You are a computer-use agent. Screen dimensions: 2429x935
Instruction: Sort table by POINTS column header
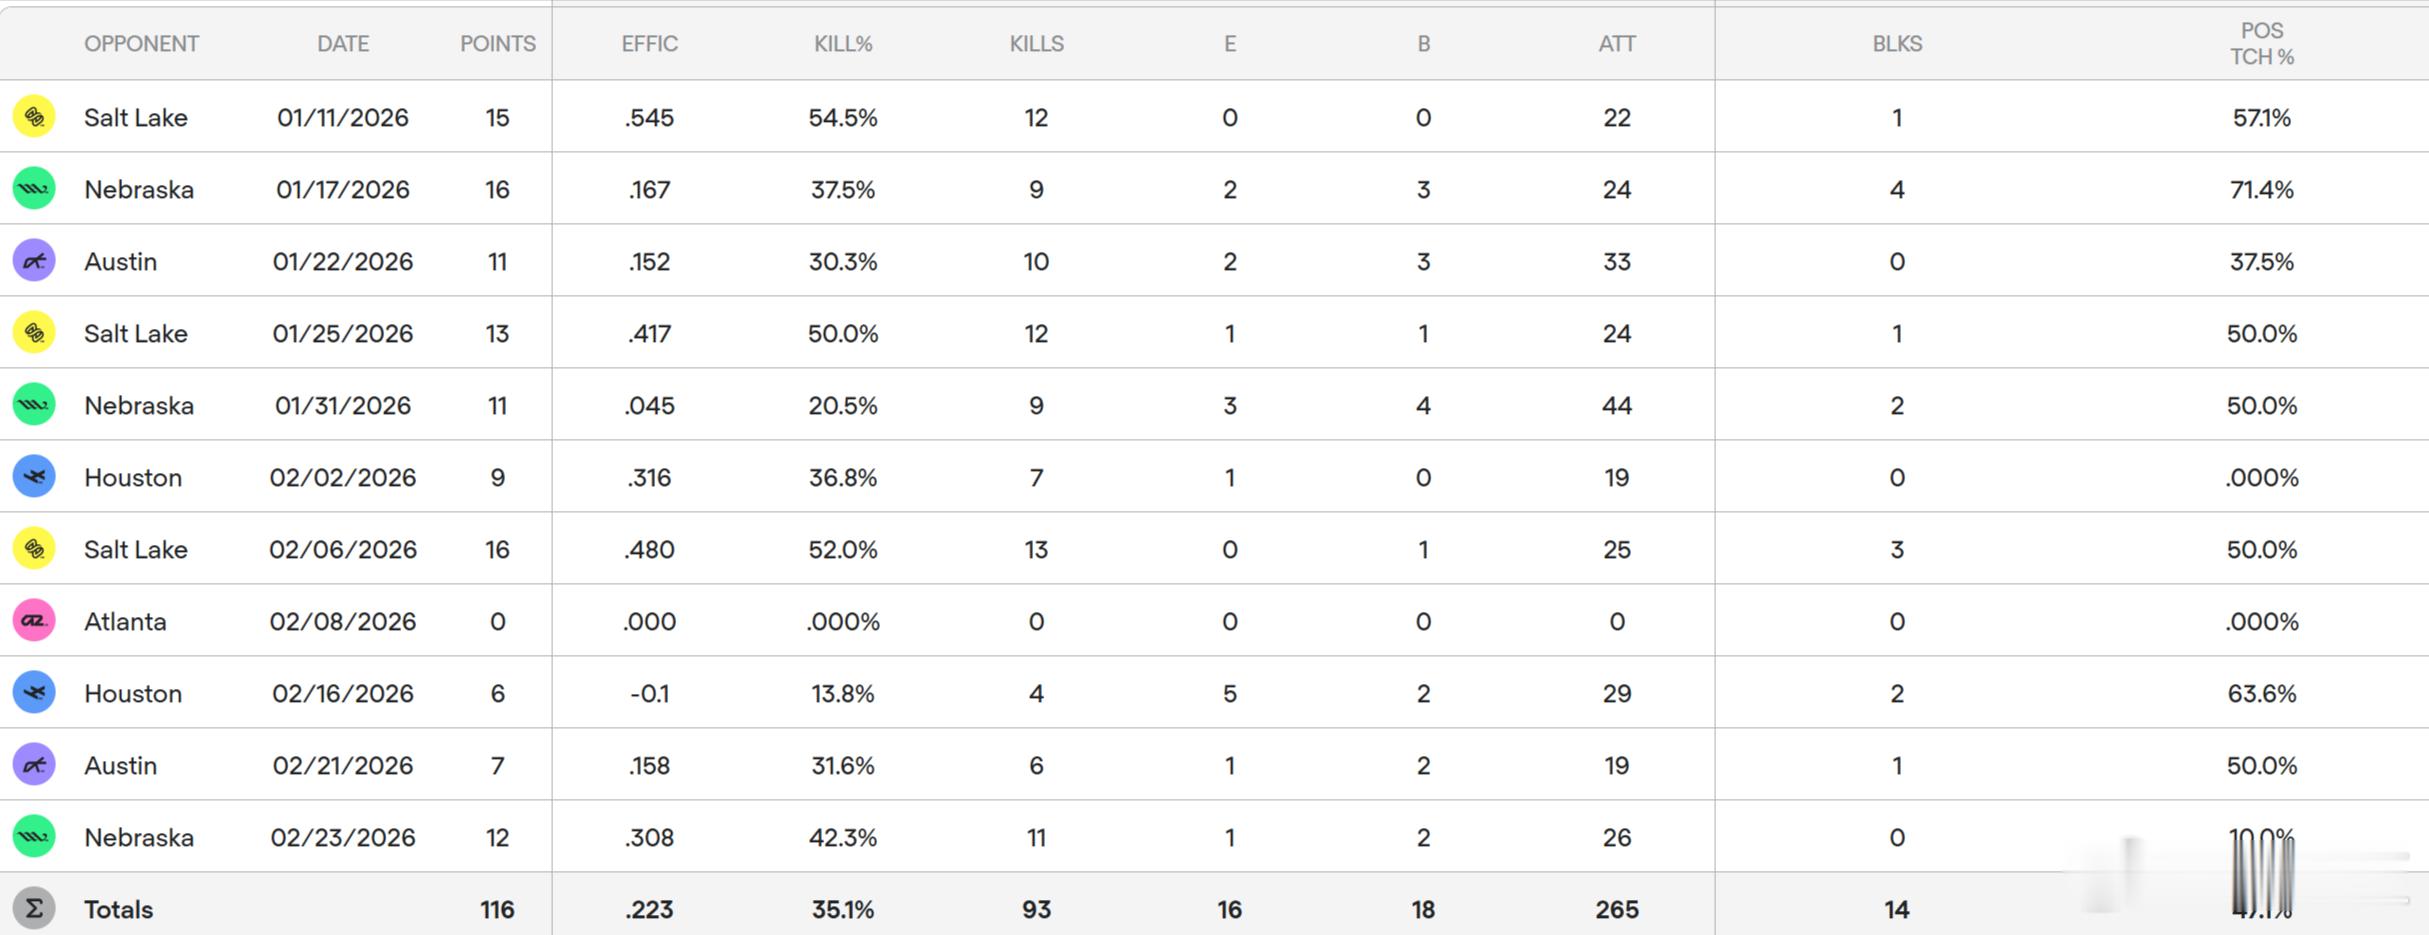[x=497, y=44]
